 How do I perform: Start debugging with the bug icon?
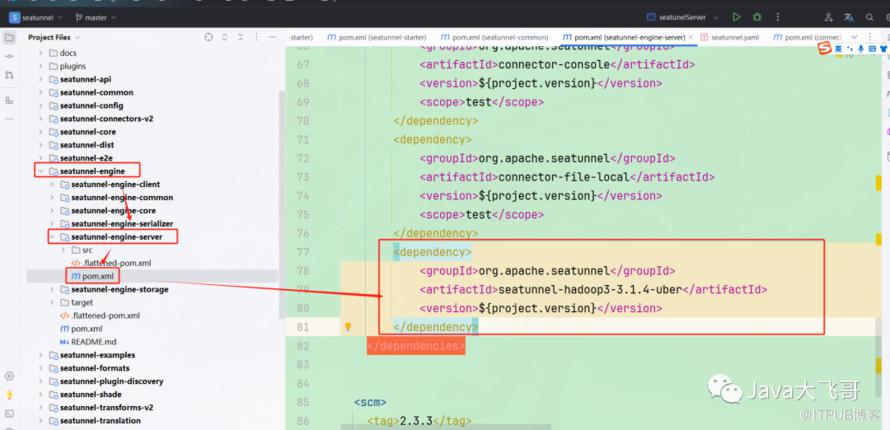coord(757,17)
